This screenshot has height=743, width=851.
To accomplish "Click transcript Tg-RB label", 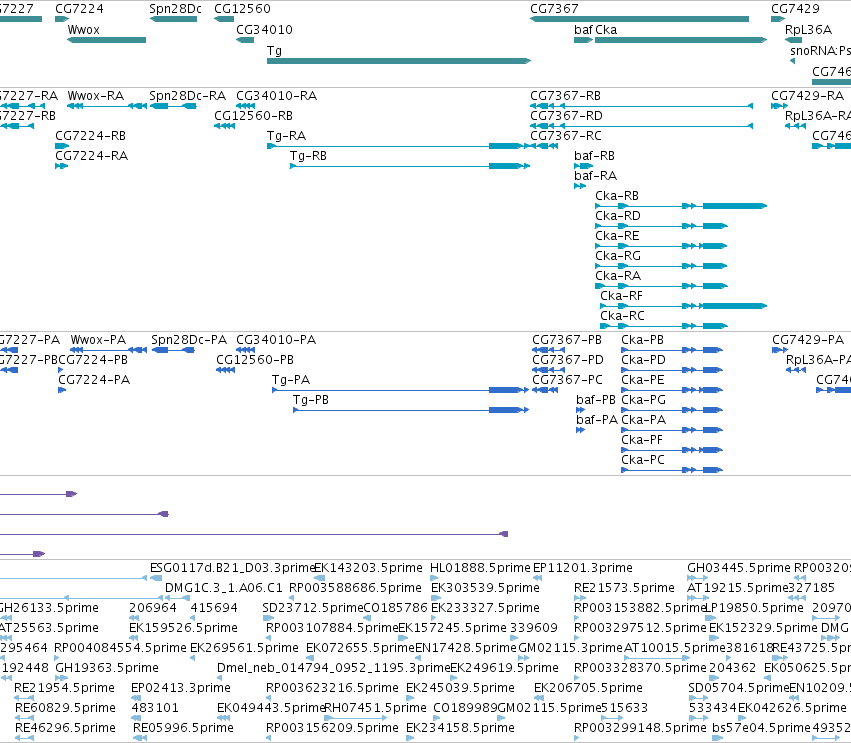I will [308, 156].
